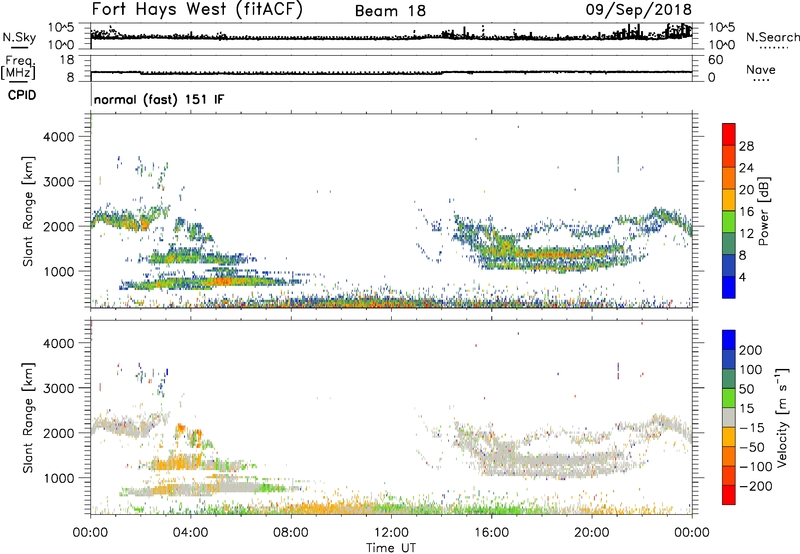The image size is (800, 554).
Task: Click the "08:00" time tick label
Action: pos(291,533)
